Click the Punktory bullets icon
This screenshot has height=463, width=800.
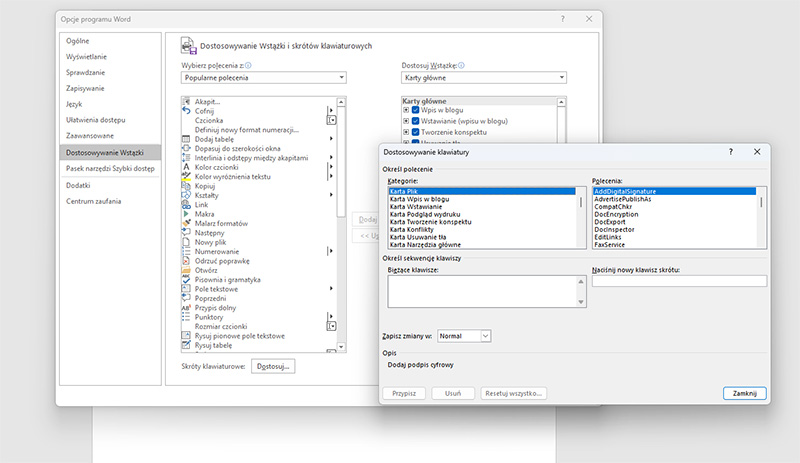[x=186, y=316]
